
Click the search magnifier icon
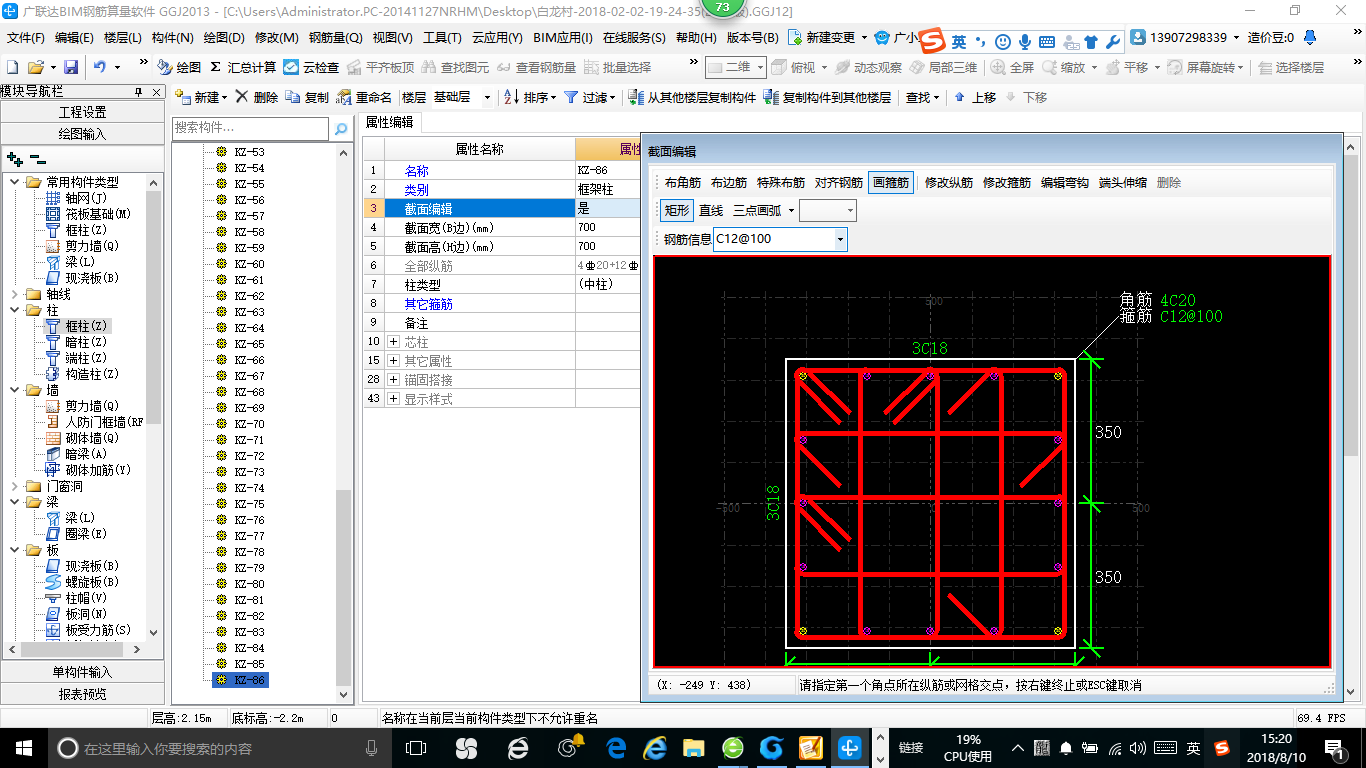point(341,128)
